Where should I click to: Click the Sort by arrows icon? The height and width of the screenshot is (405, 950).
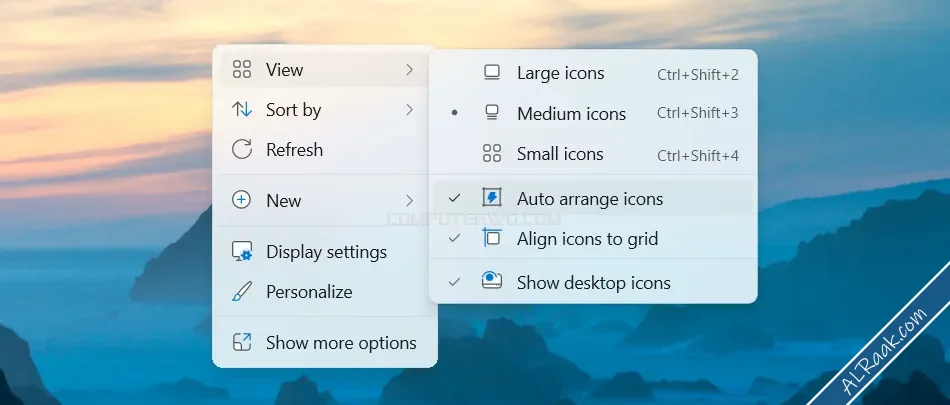point(242,110)
